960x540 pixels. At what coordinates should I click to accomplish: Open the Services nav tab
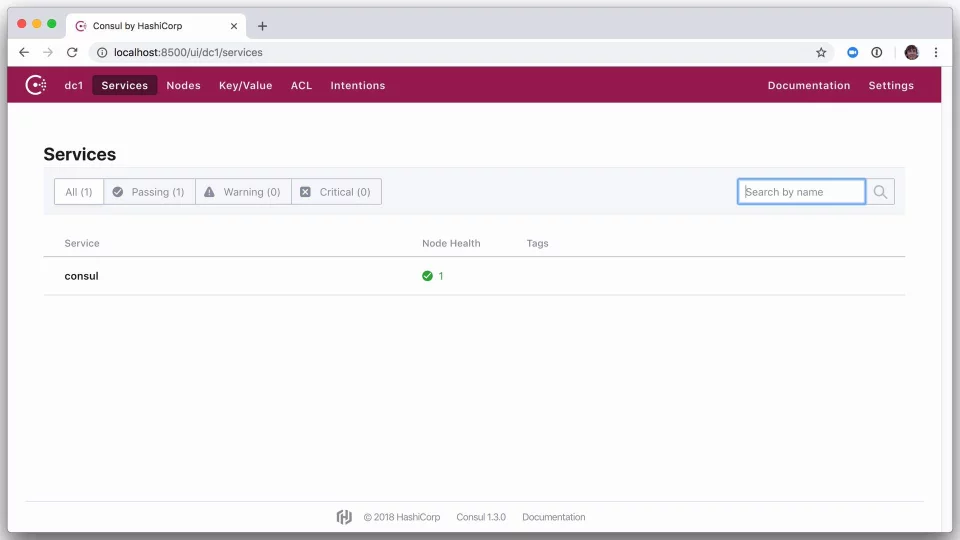[125, 85]
